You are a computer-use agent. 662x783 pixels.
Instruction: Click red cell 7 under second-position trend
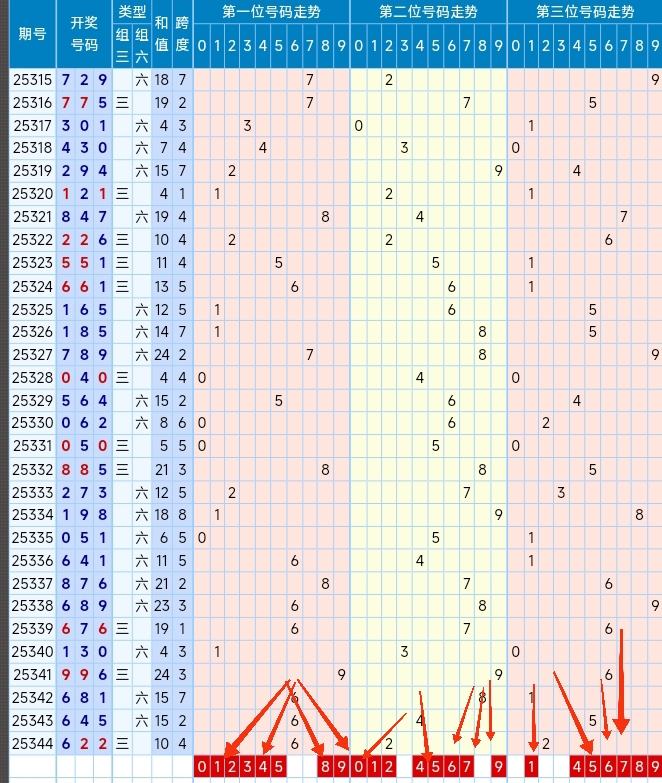466,767
